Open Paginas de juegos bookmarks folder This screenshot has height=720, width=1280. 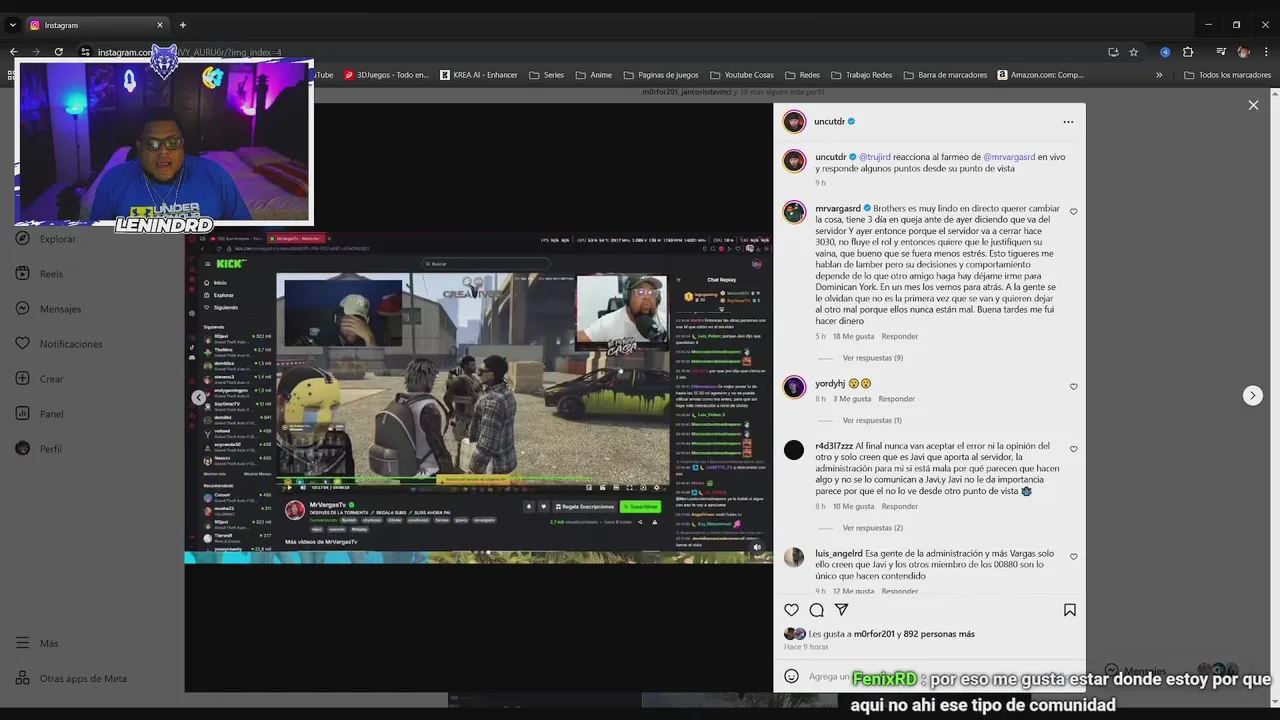[x=661, y=75]
